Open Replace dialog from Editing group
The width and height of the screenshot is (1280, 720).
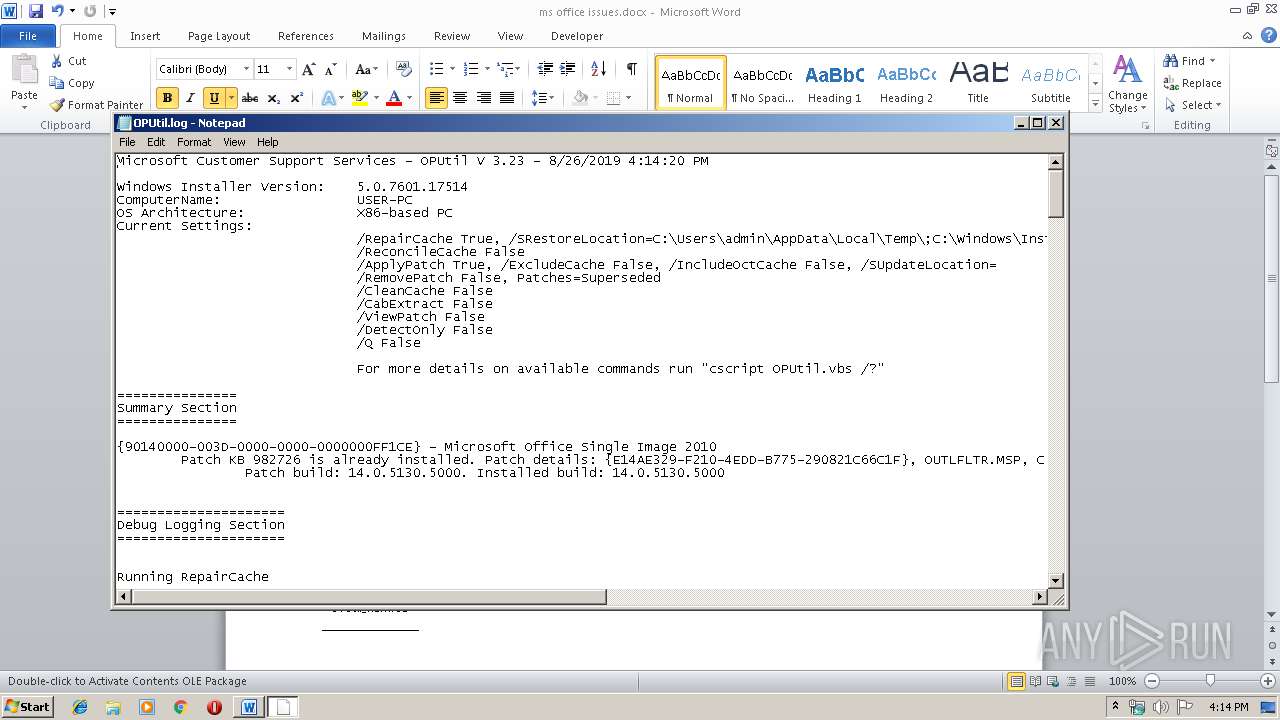pyautogui.click(x=1192, y=83)
